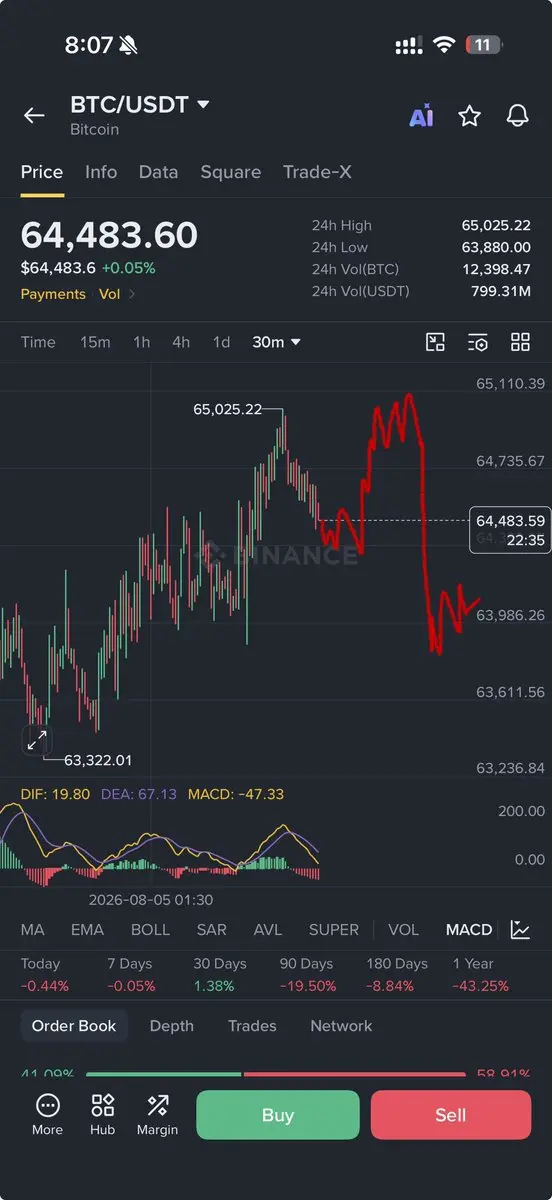Select the 1d interval
The height and width of the screenshot is (1200, 552).
pos(221,342)
